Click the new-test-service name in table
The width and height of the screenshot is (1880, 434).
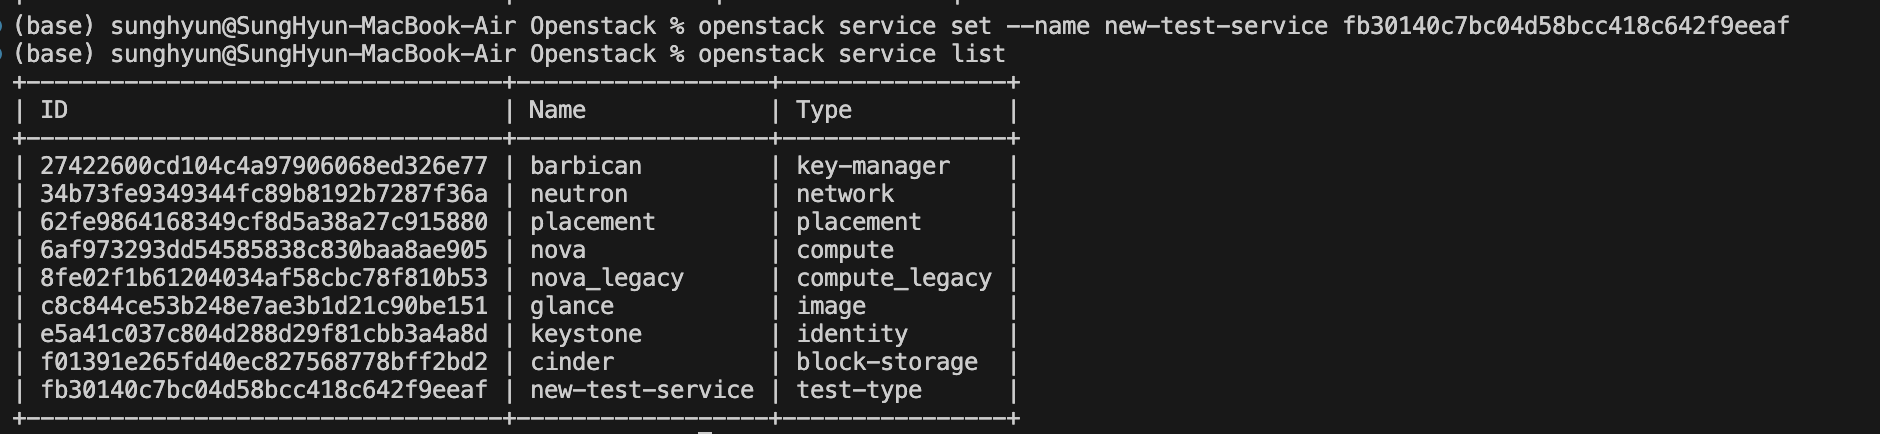click(x=642, y=390)
